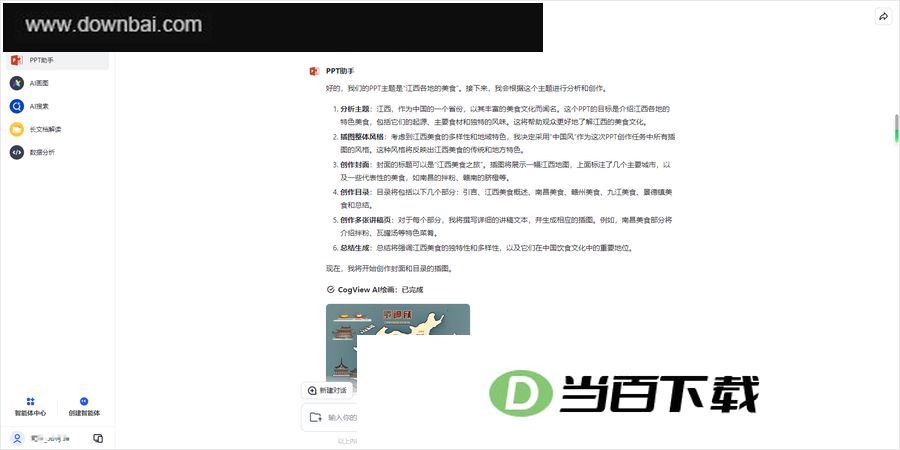Click the 'PPT助手' name in the chat
Image resolution: width=900 pixels, height=450 pixels.
(x=340, y=71)
